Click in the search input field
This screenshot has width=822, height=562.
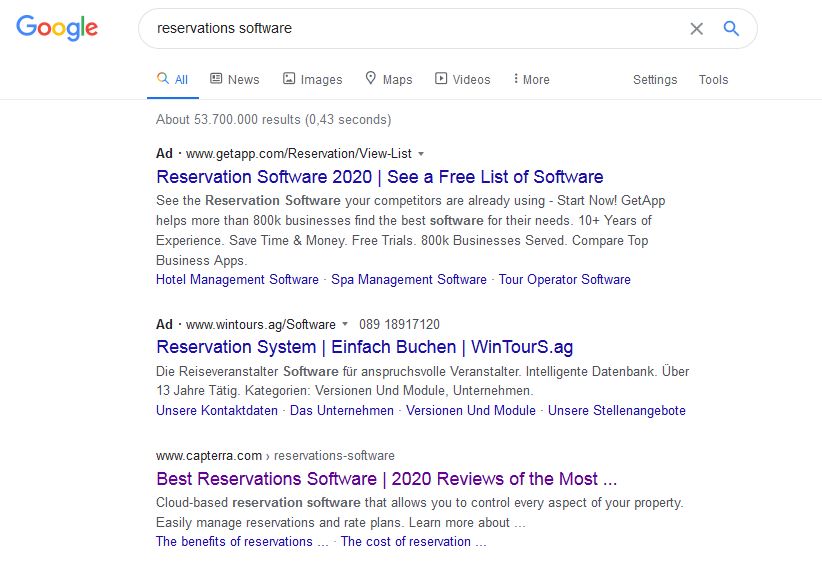click(414, 28)
